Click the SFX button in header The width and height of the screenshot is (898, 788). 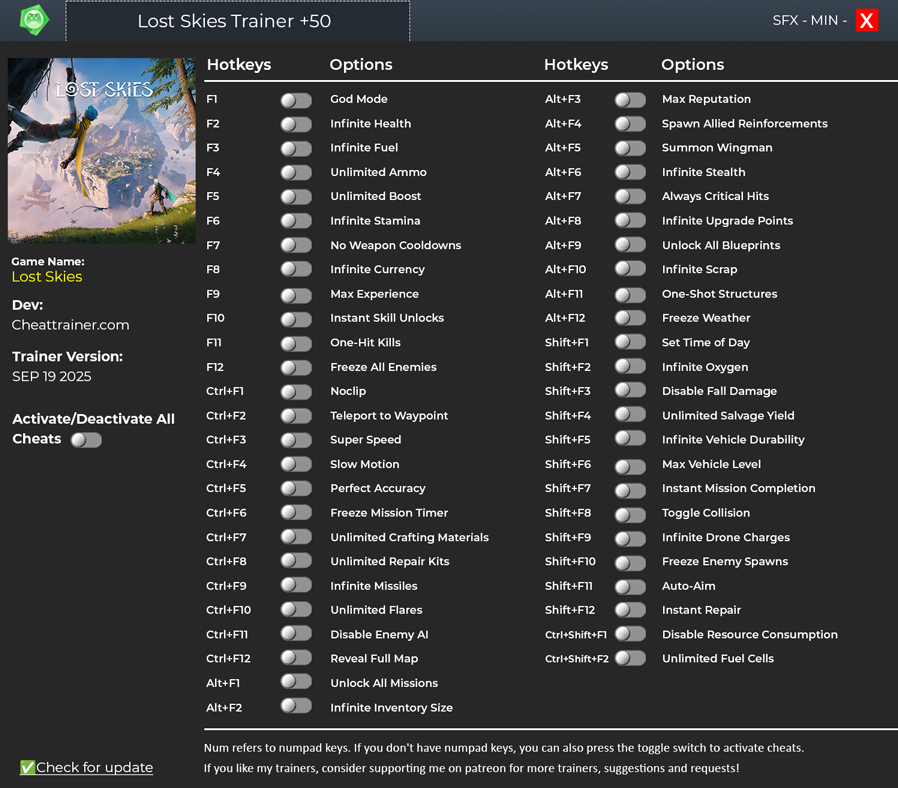786,20
